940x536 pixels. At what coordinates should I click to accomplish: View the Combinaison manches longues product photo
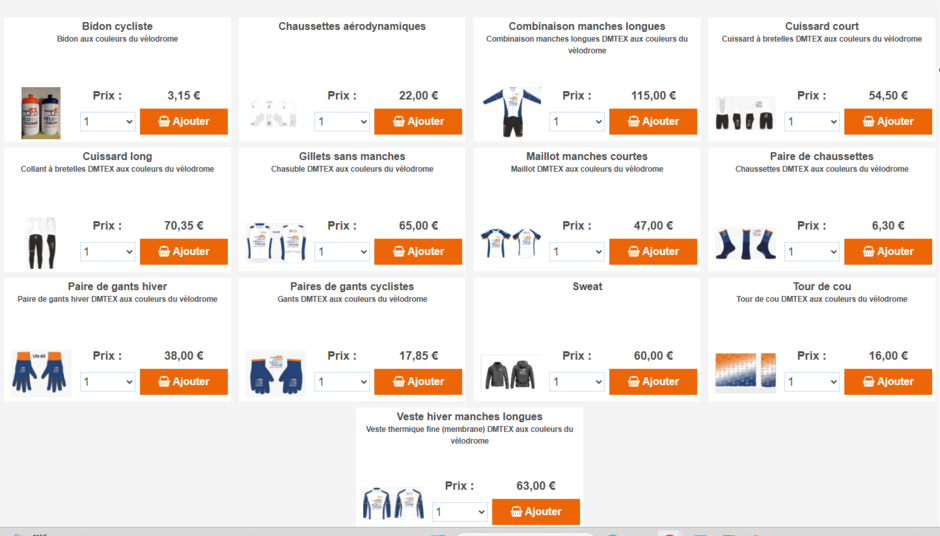coord(511,111)
